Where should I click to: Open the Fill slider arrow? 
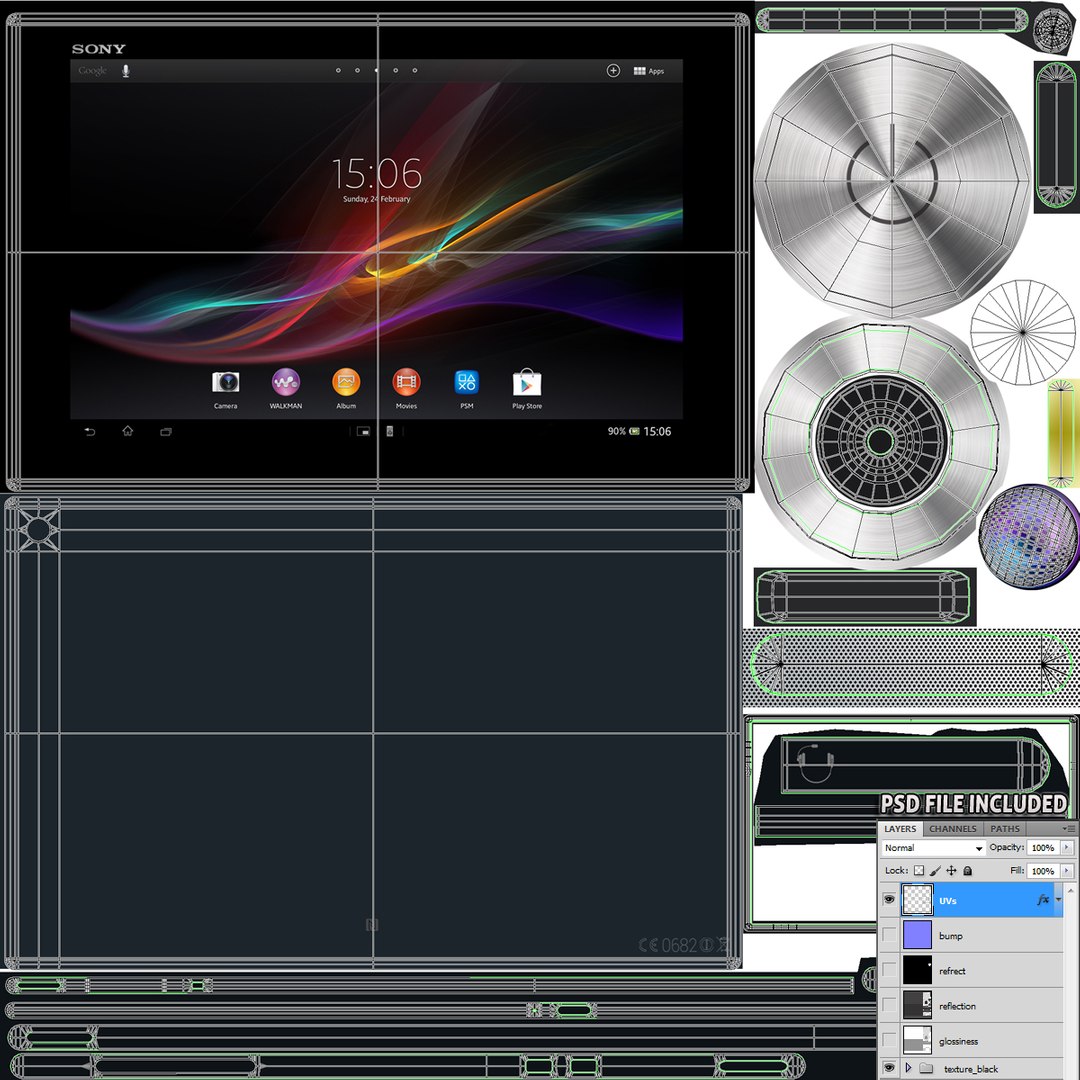pos(1067,871)
